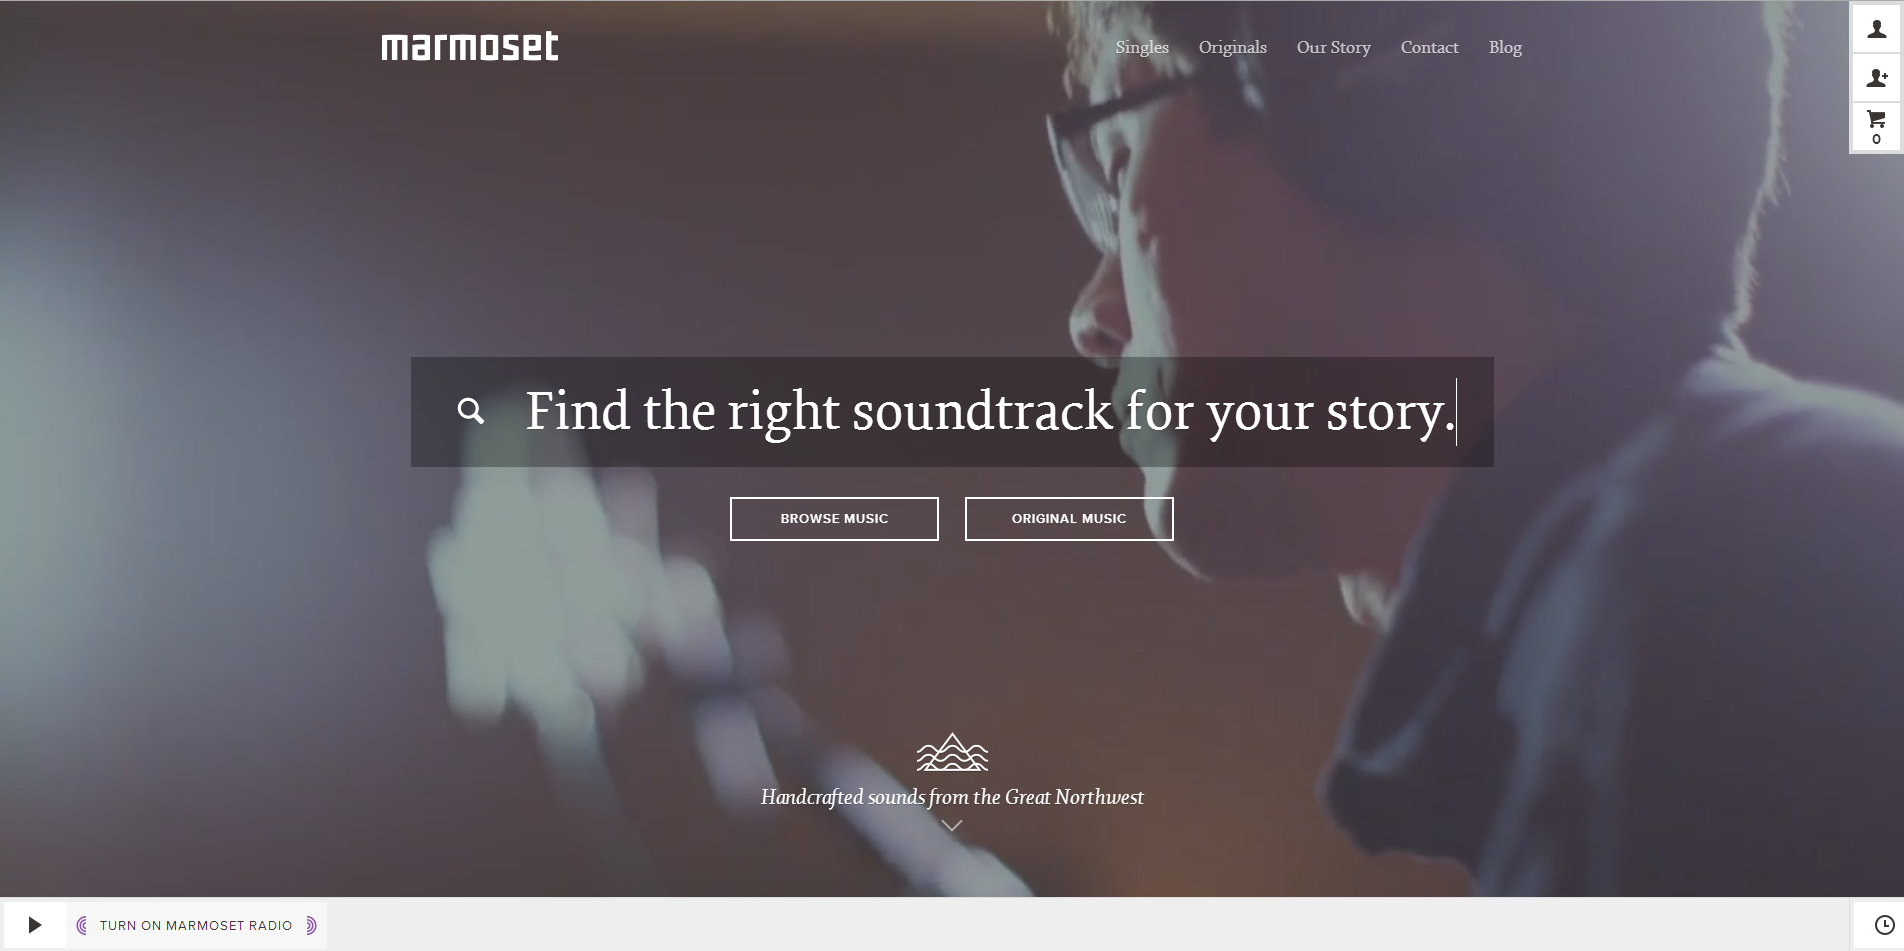The height and width of the screenshot is (951, 1904).
Task: Click the Browse Music button
Action: point(834,519)
